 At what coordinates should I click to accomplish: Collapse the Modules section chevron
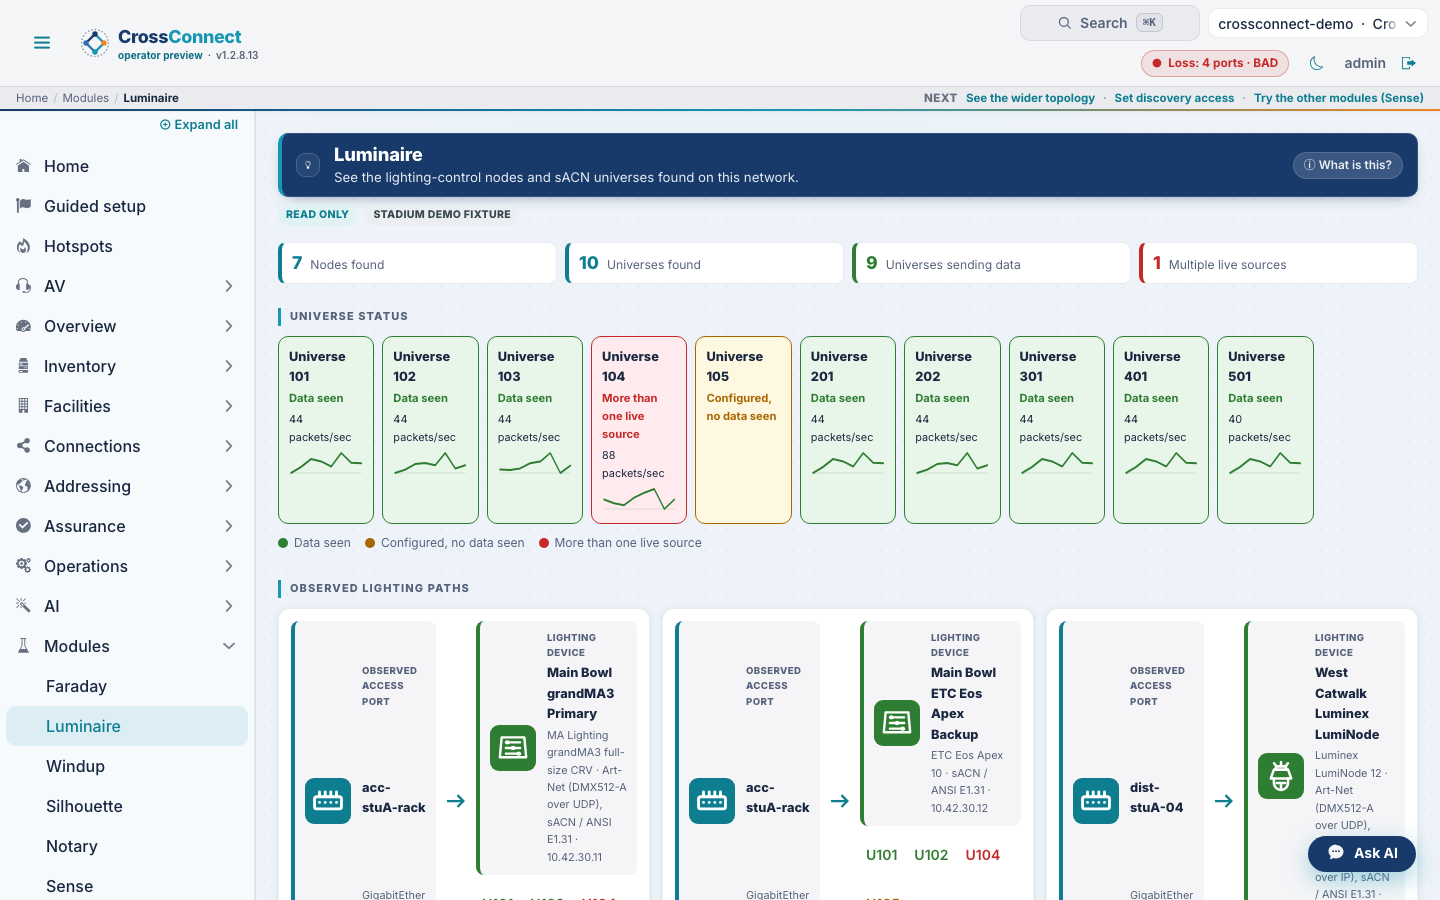tap(229, 646)
